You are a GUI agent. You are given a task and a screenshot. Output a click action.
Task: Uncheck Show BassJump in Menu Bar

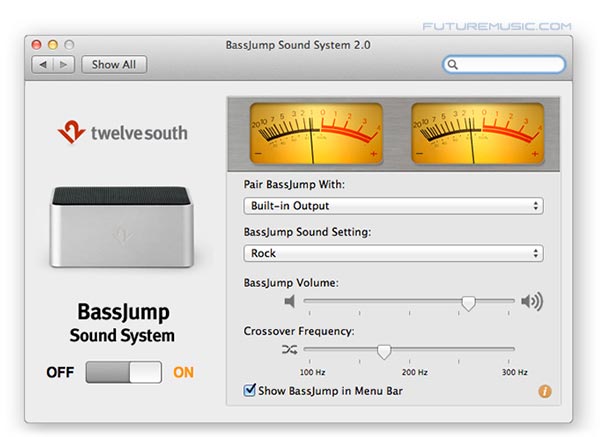click(249, 390)
